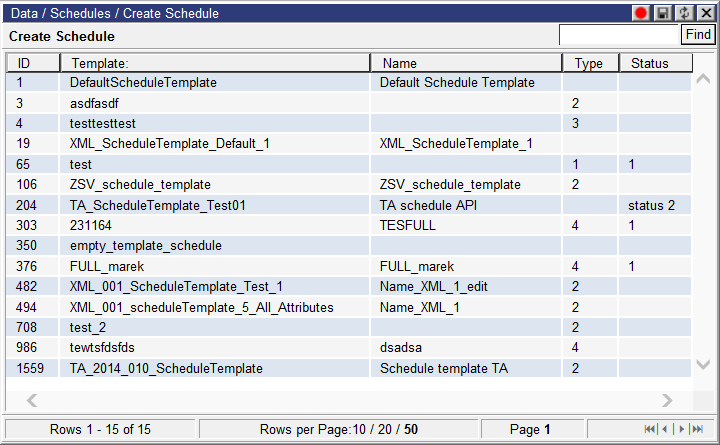
Task: Sort by the Type column header
Action: pyautogui.click(x=589, y=63)
